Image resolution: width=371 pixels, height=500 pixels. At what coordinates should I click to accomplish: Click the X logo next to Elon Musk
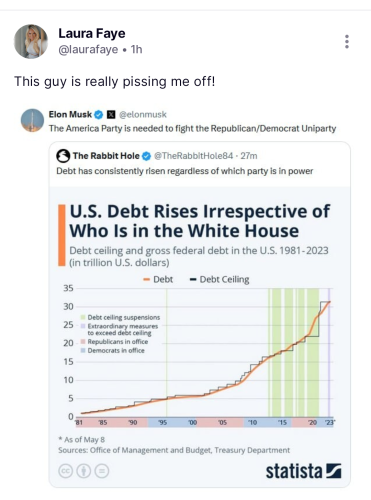click(x=111, y=115)
